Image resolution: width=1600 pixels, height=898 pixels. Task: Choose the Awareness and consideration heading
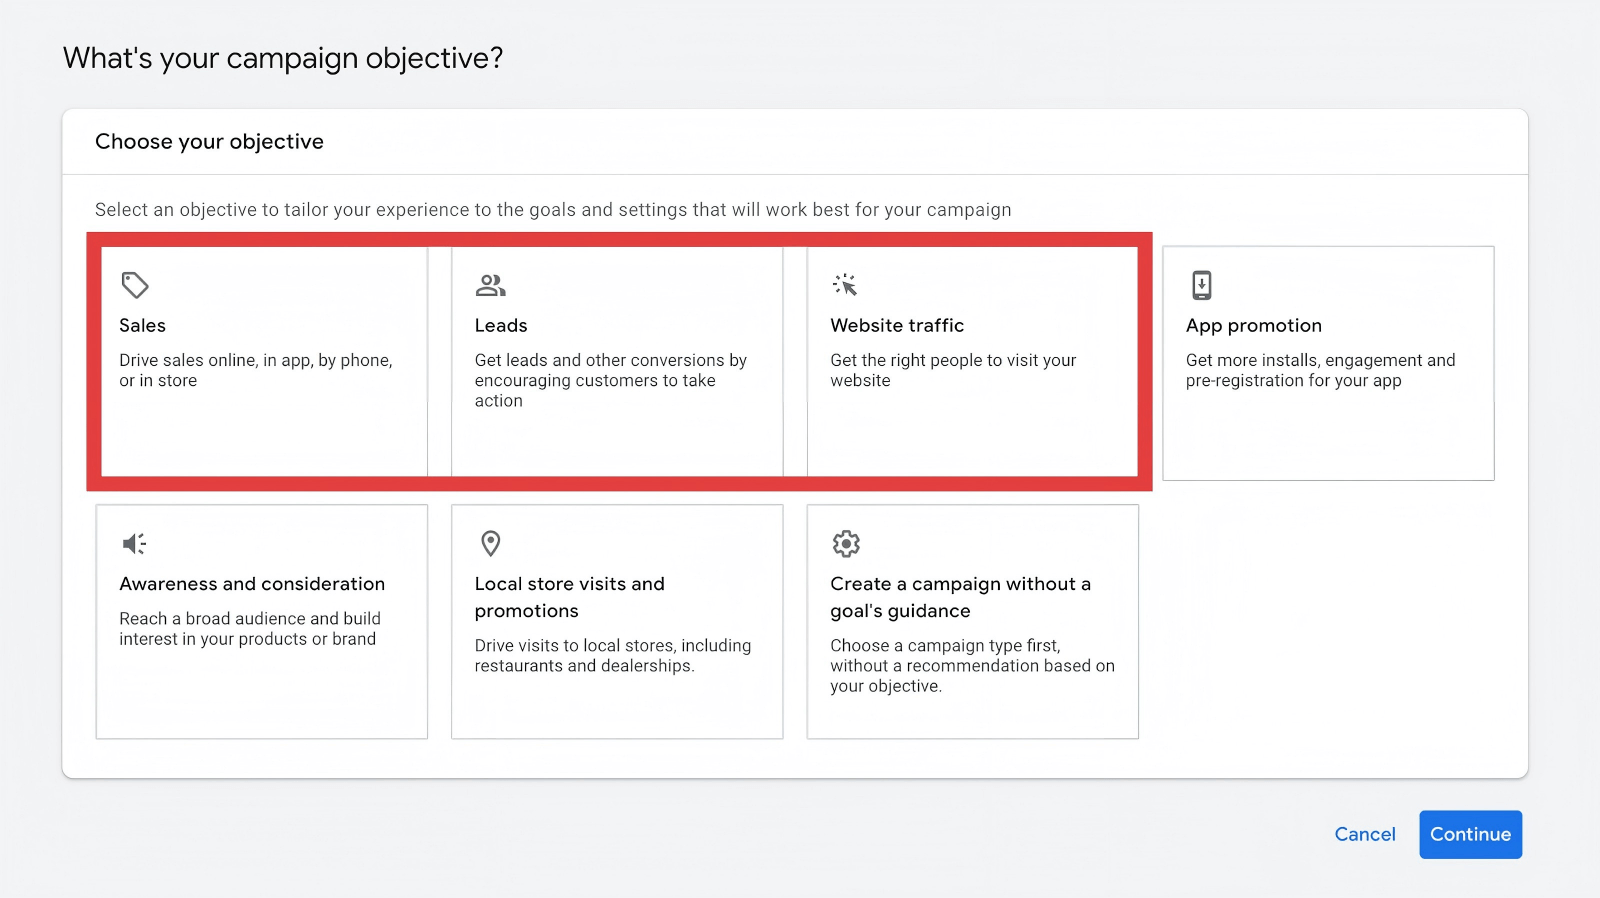coord(252,584)
